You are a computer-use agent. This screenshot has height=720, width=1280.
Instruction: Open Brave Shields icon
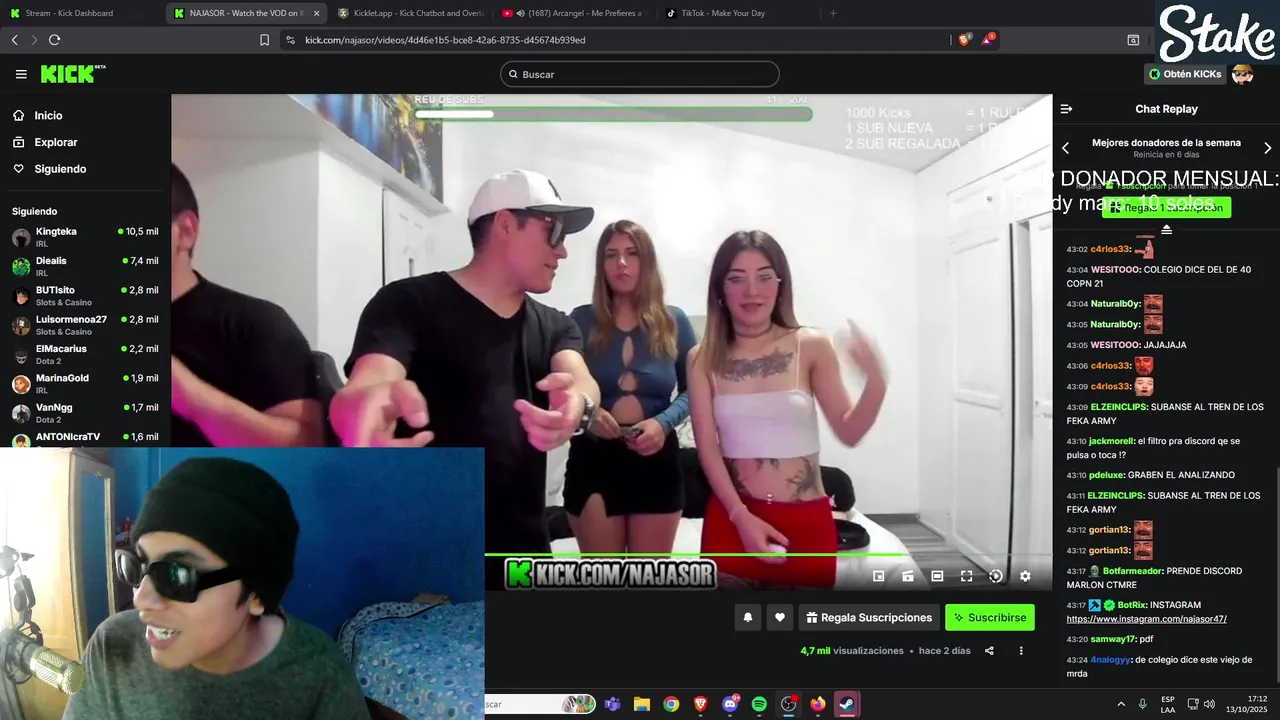[x=964, y=40]
